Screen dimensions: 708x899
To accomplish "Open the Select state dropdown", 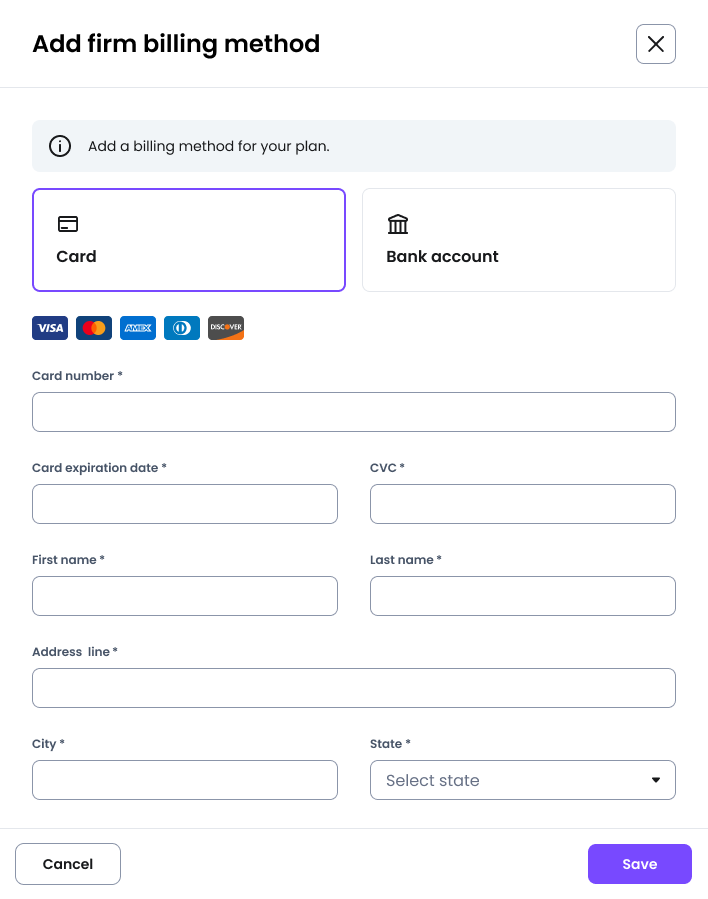I will tap(510, 780).
